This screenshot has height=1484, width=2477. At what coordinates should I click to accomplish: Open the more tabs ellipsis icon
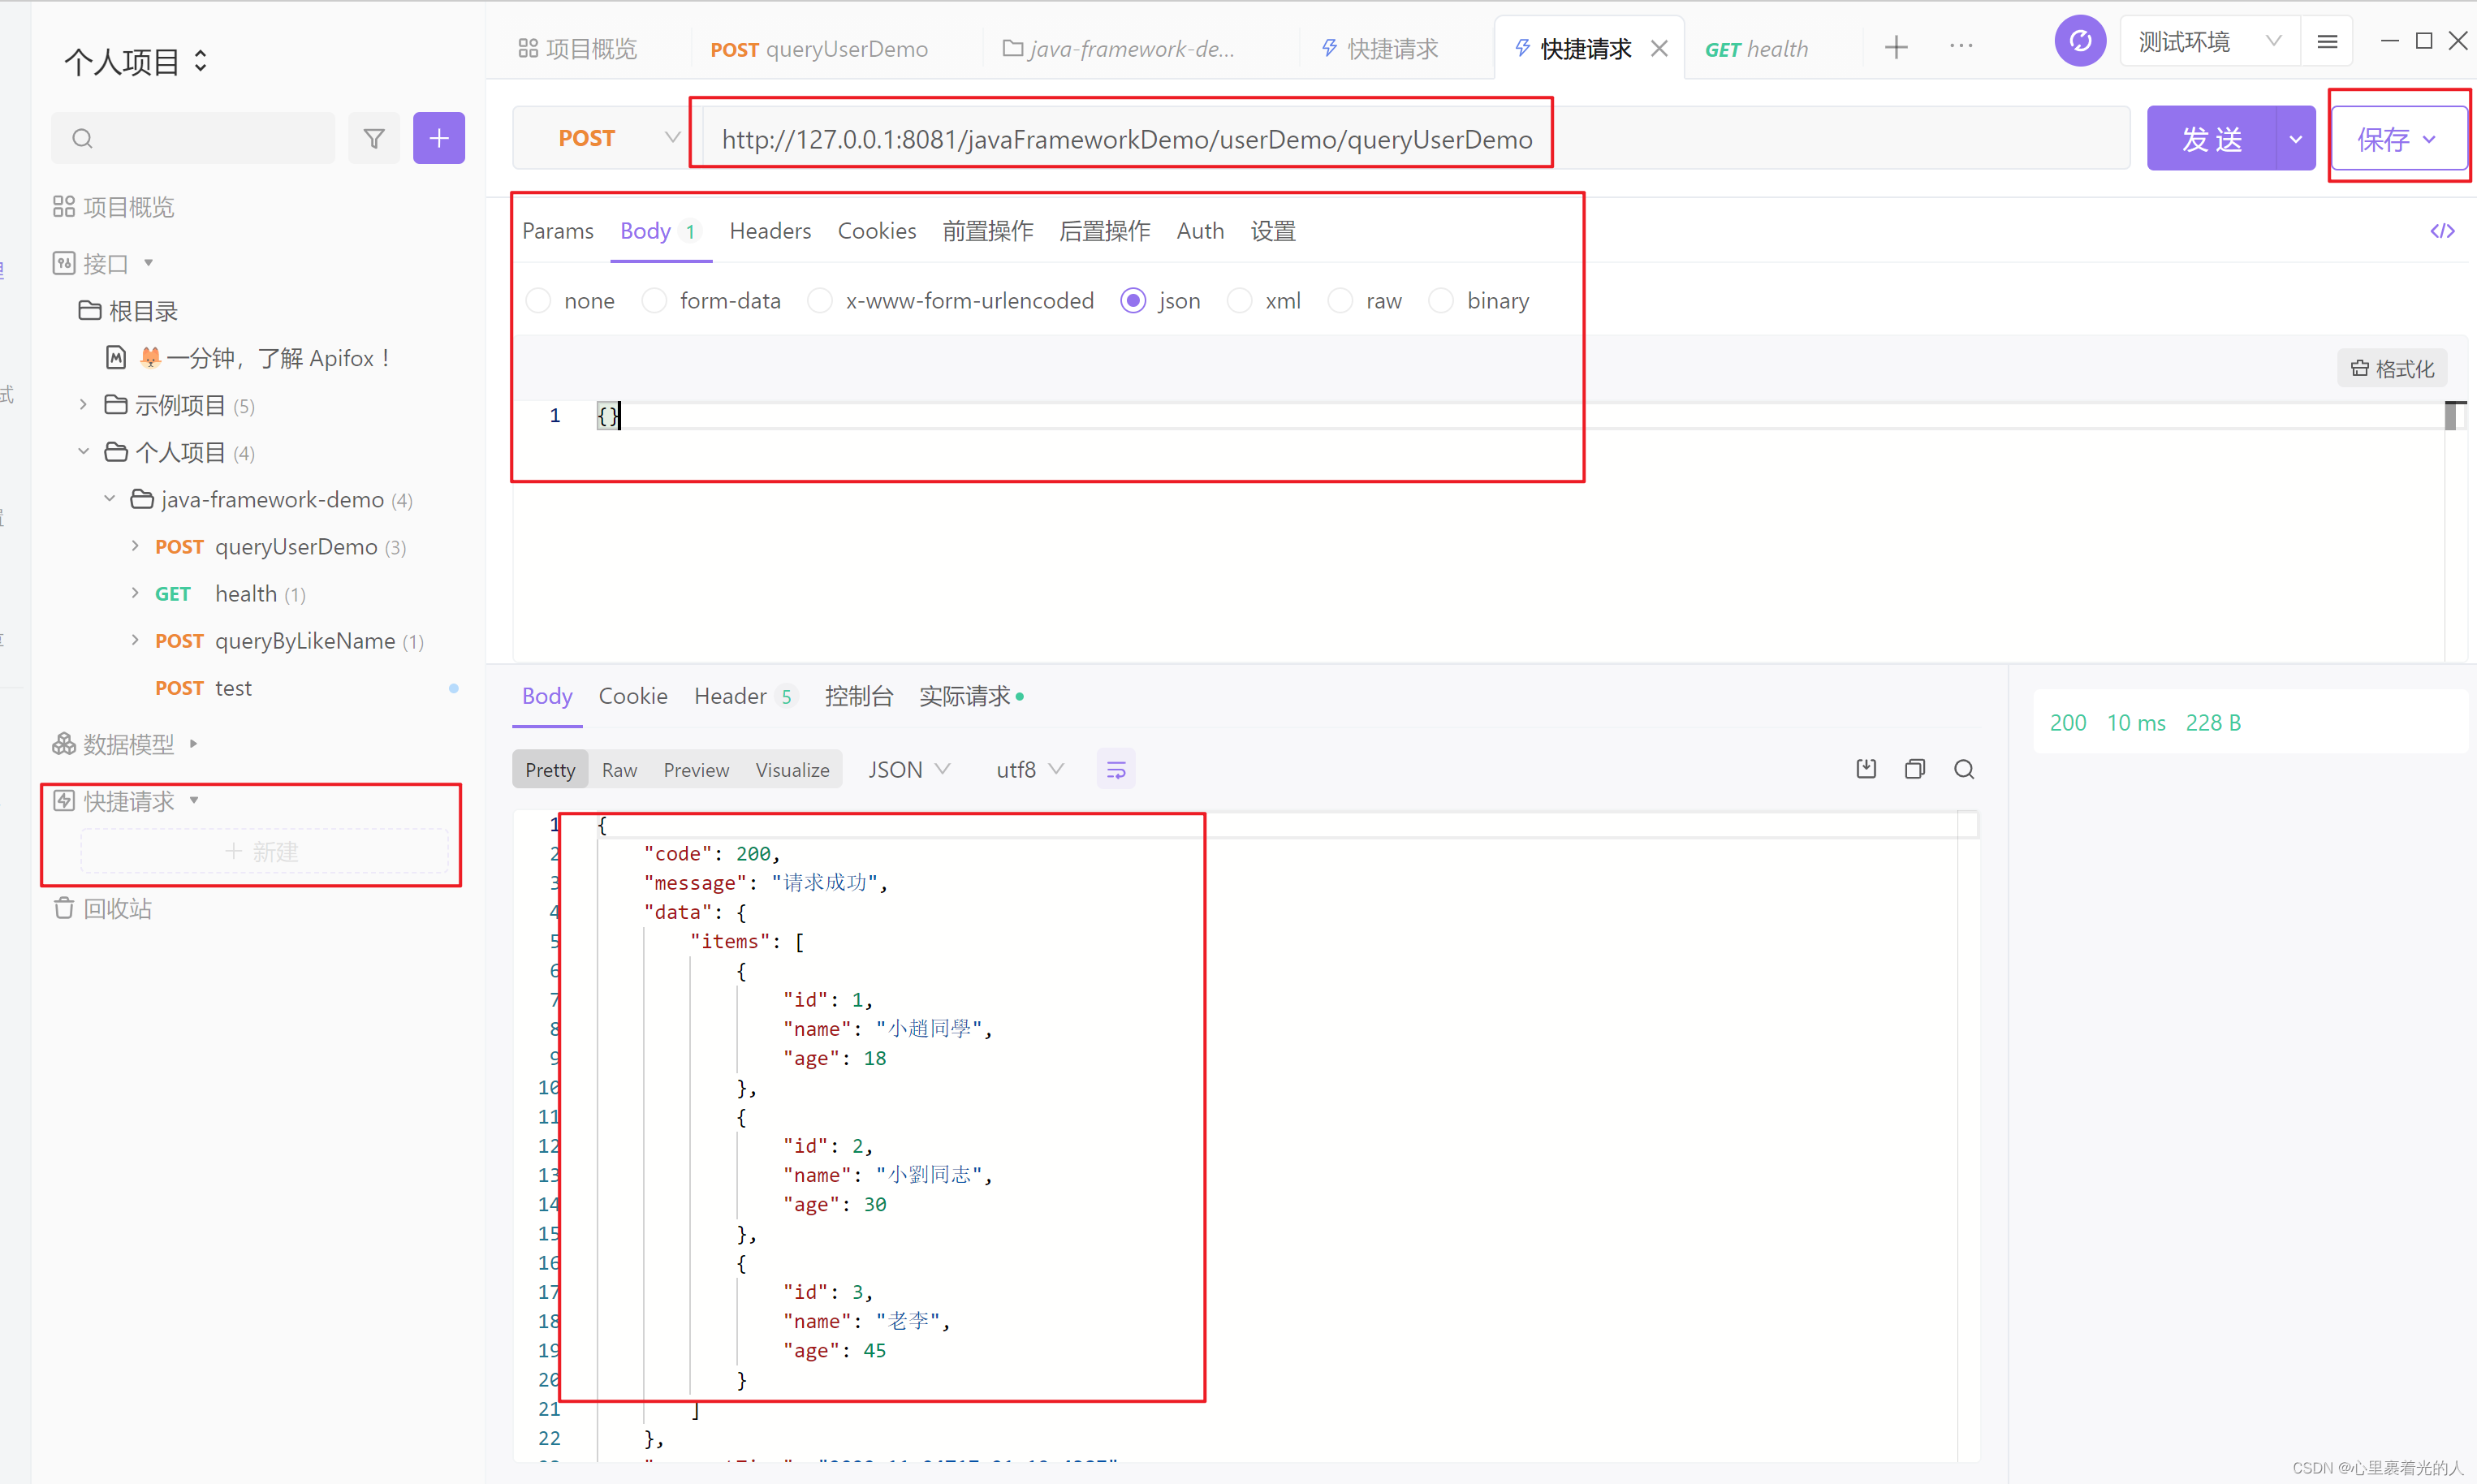pos(1961,46)
